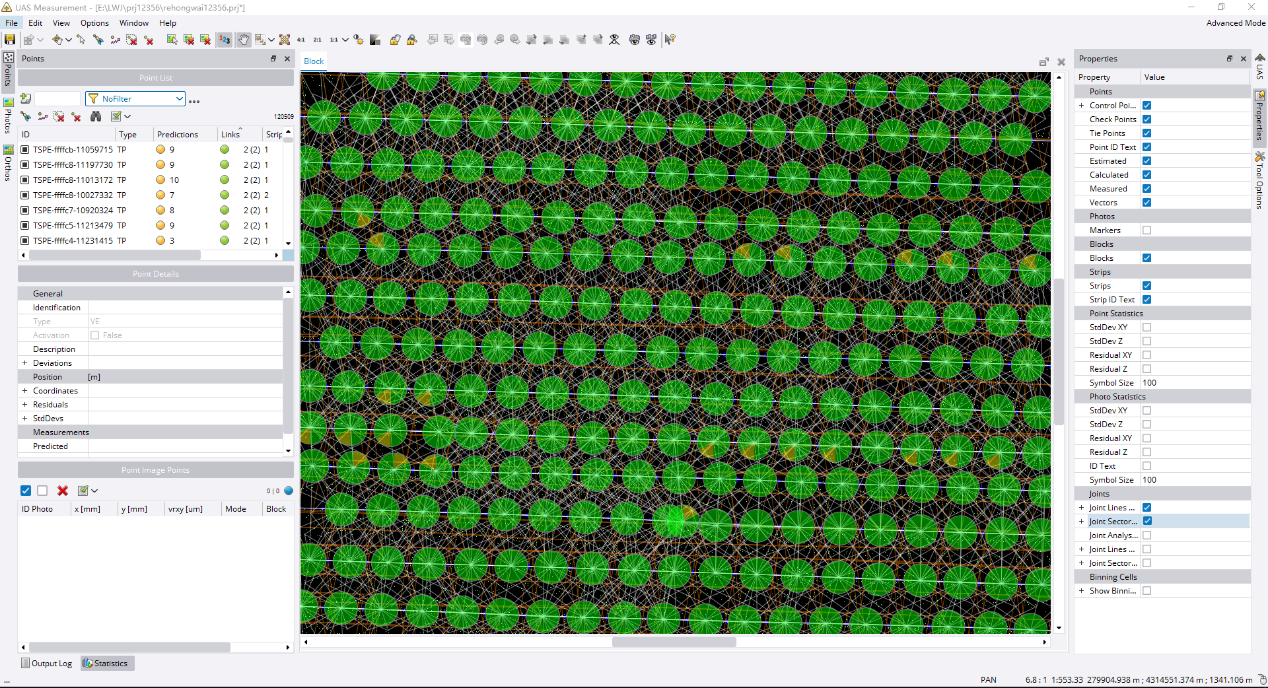Screen dimensions: 1268x688
Task: Click the red X delete icon in Point Image Points
Action: [x=62, y=490]
